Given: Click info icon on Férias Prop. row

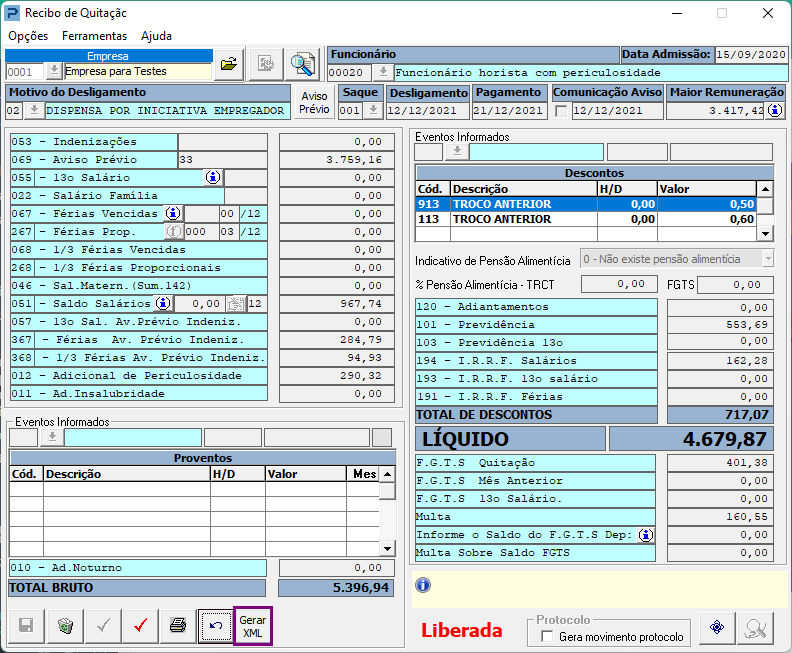Looking at the screenshot, I should coord(173,231).
